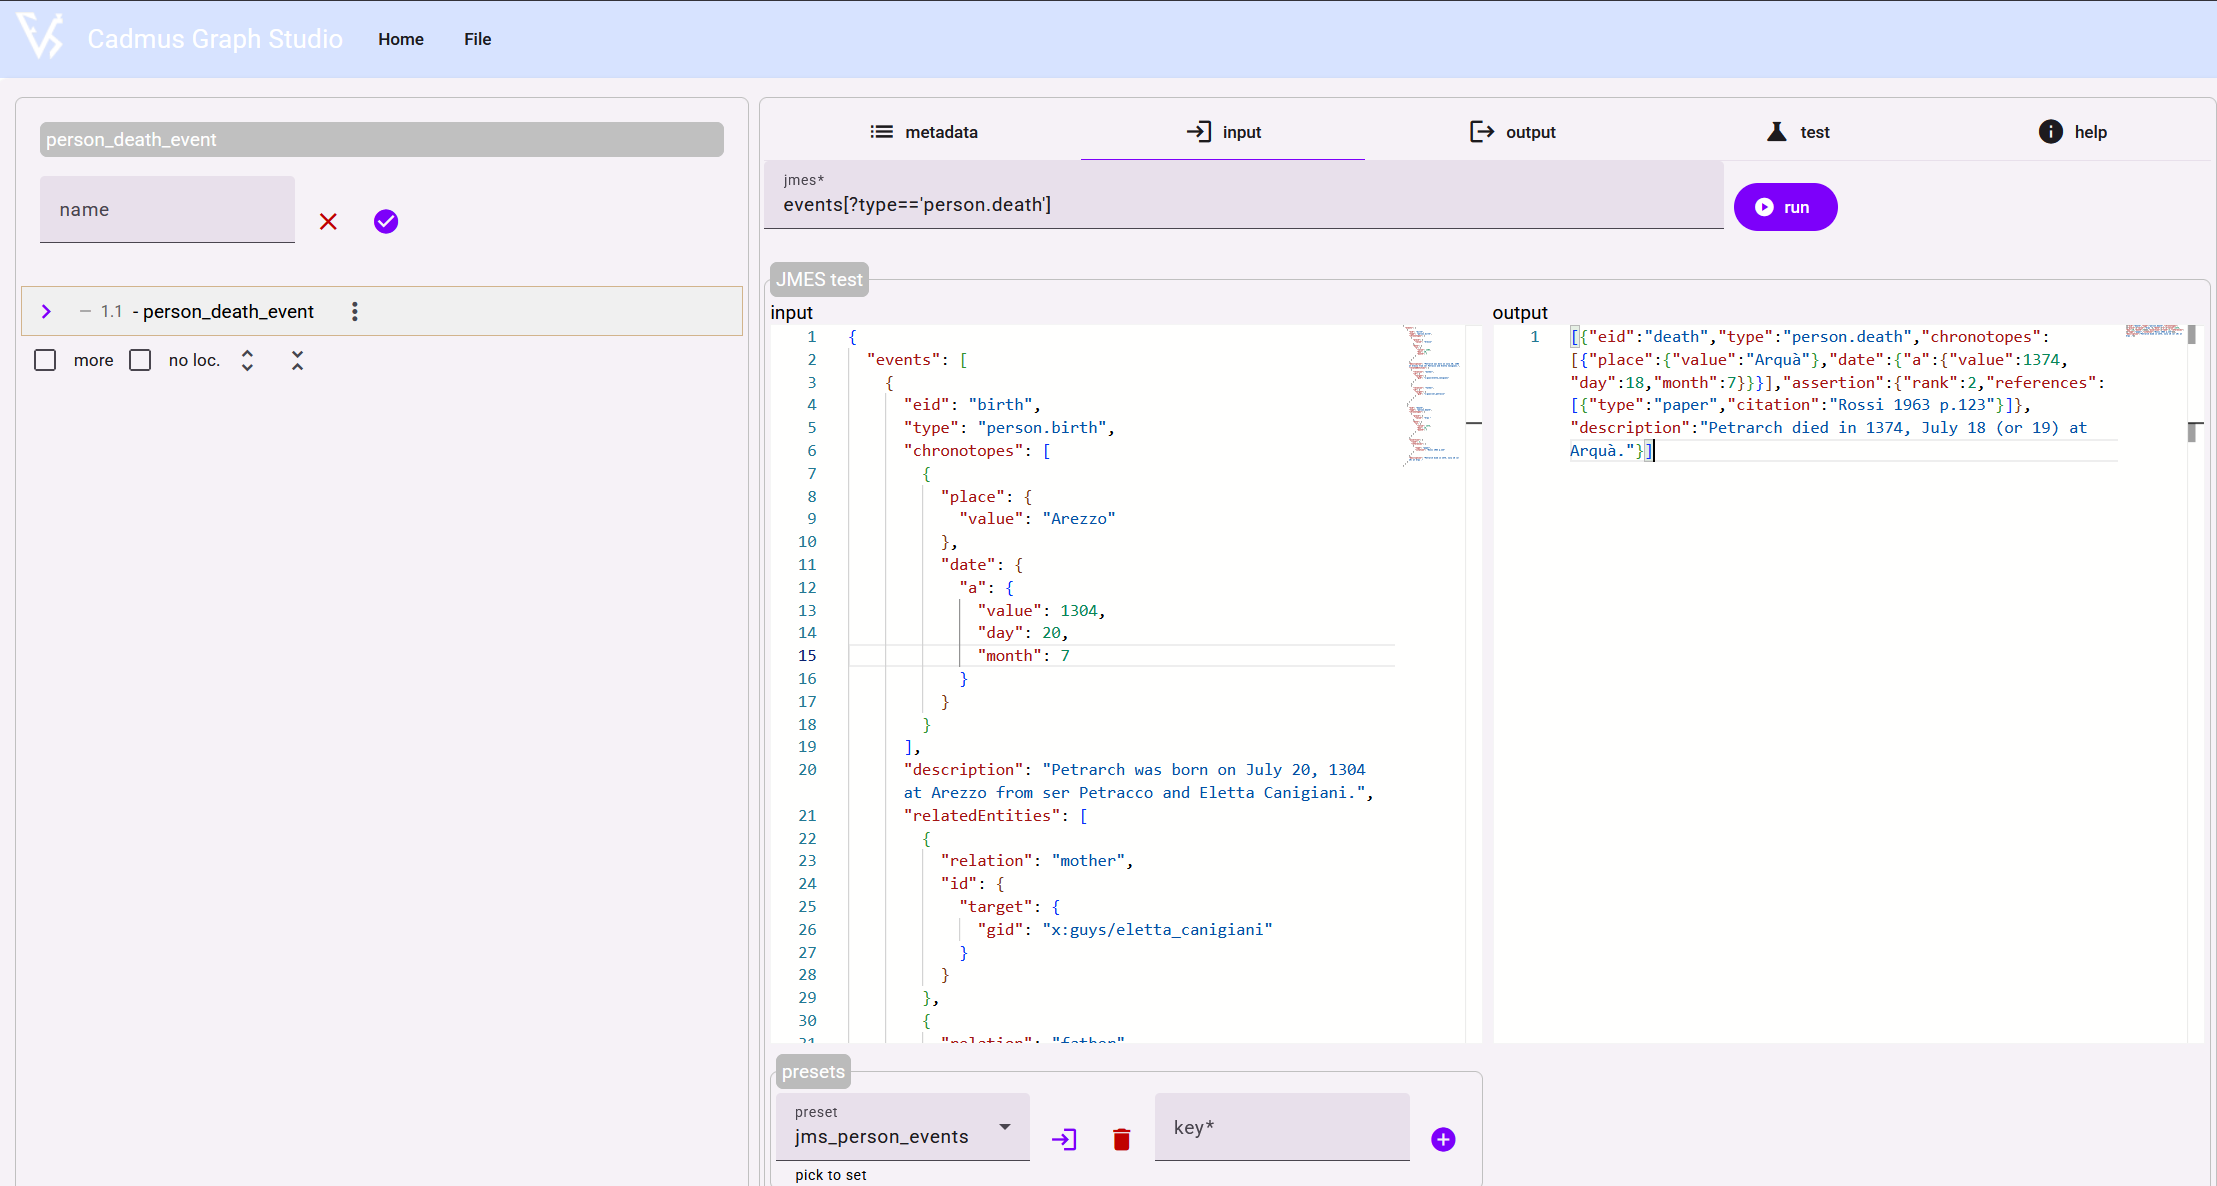Click the Cadmus Graph Studio title
Viewport: 2217px width, 1186px height.
(x=215, y=39)
